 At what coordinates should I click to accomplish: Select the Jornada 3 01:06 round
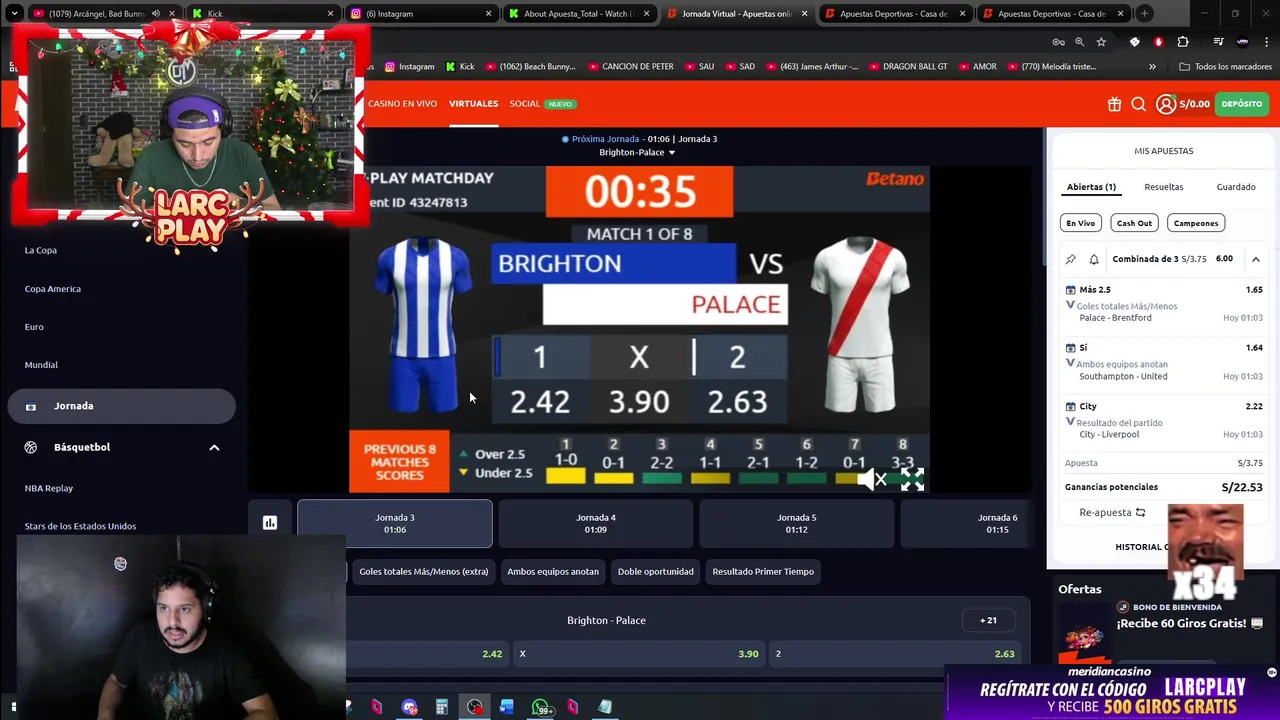(395, 523)
